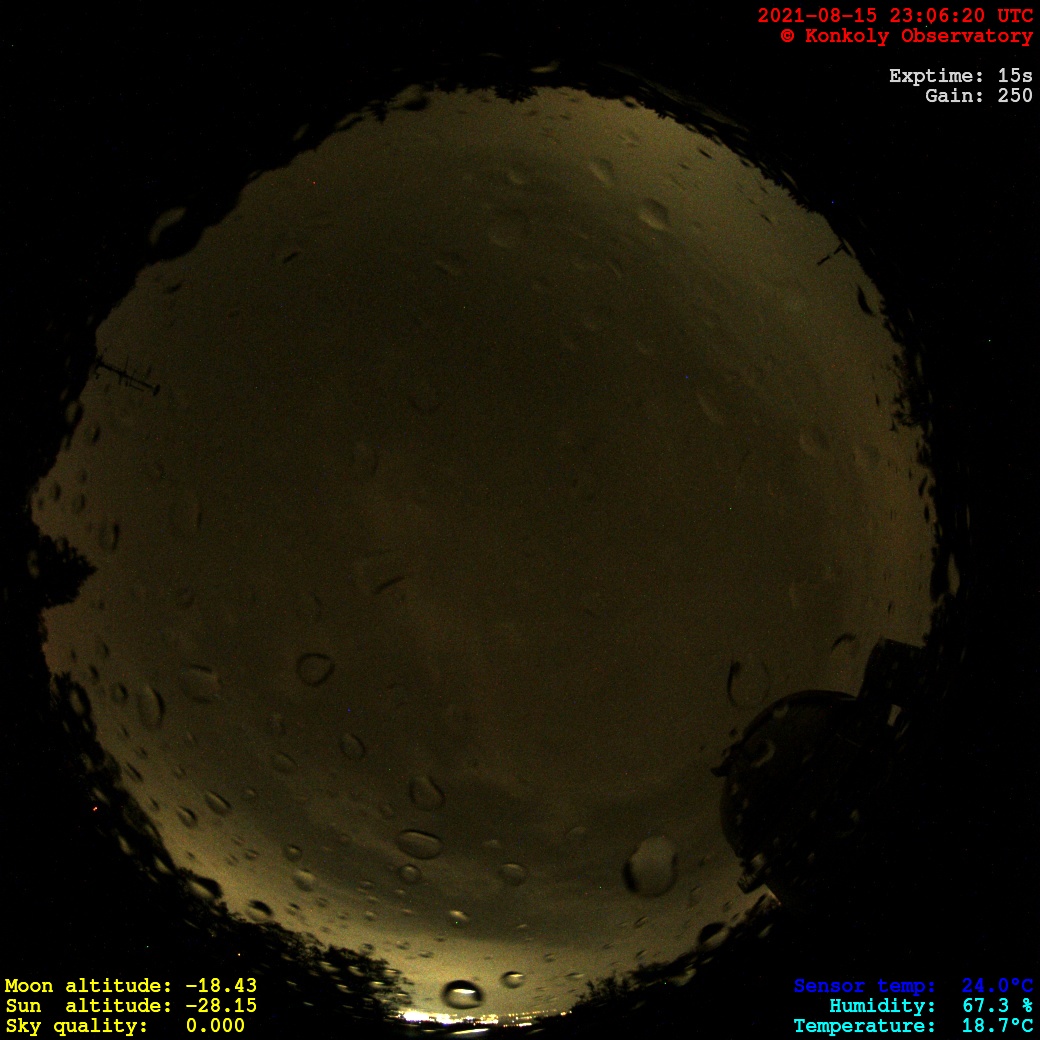Click the Temperature 18.7°C reading

(x=913, y=1026)
